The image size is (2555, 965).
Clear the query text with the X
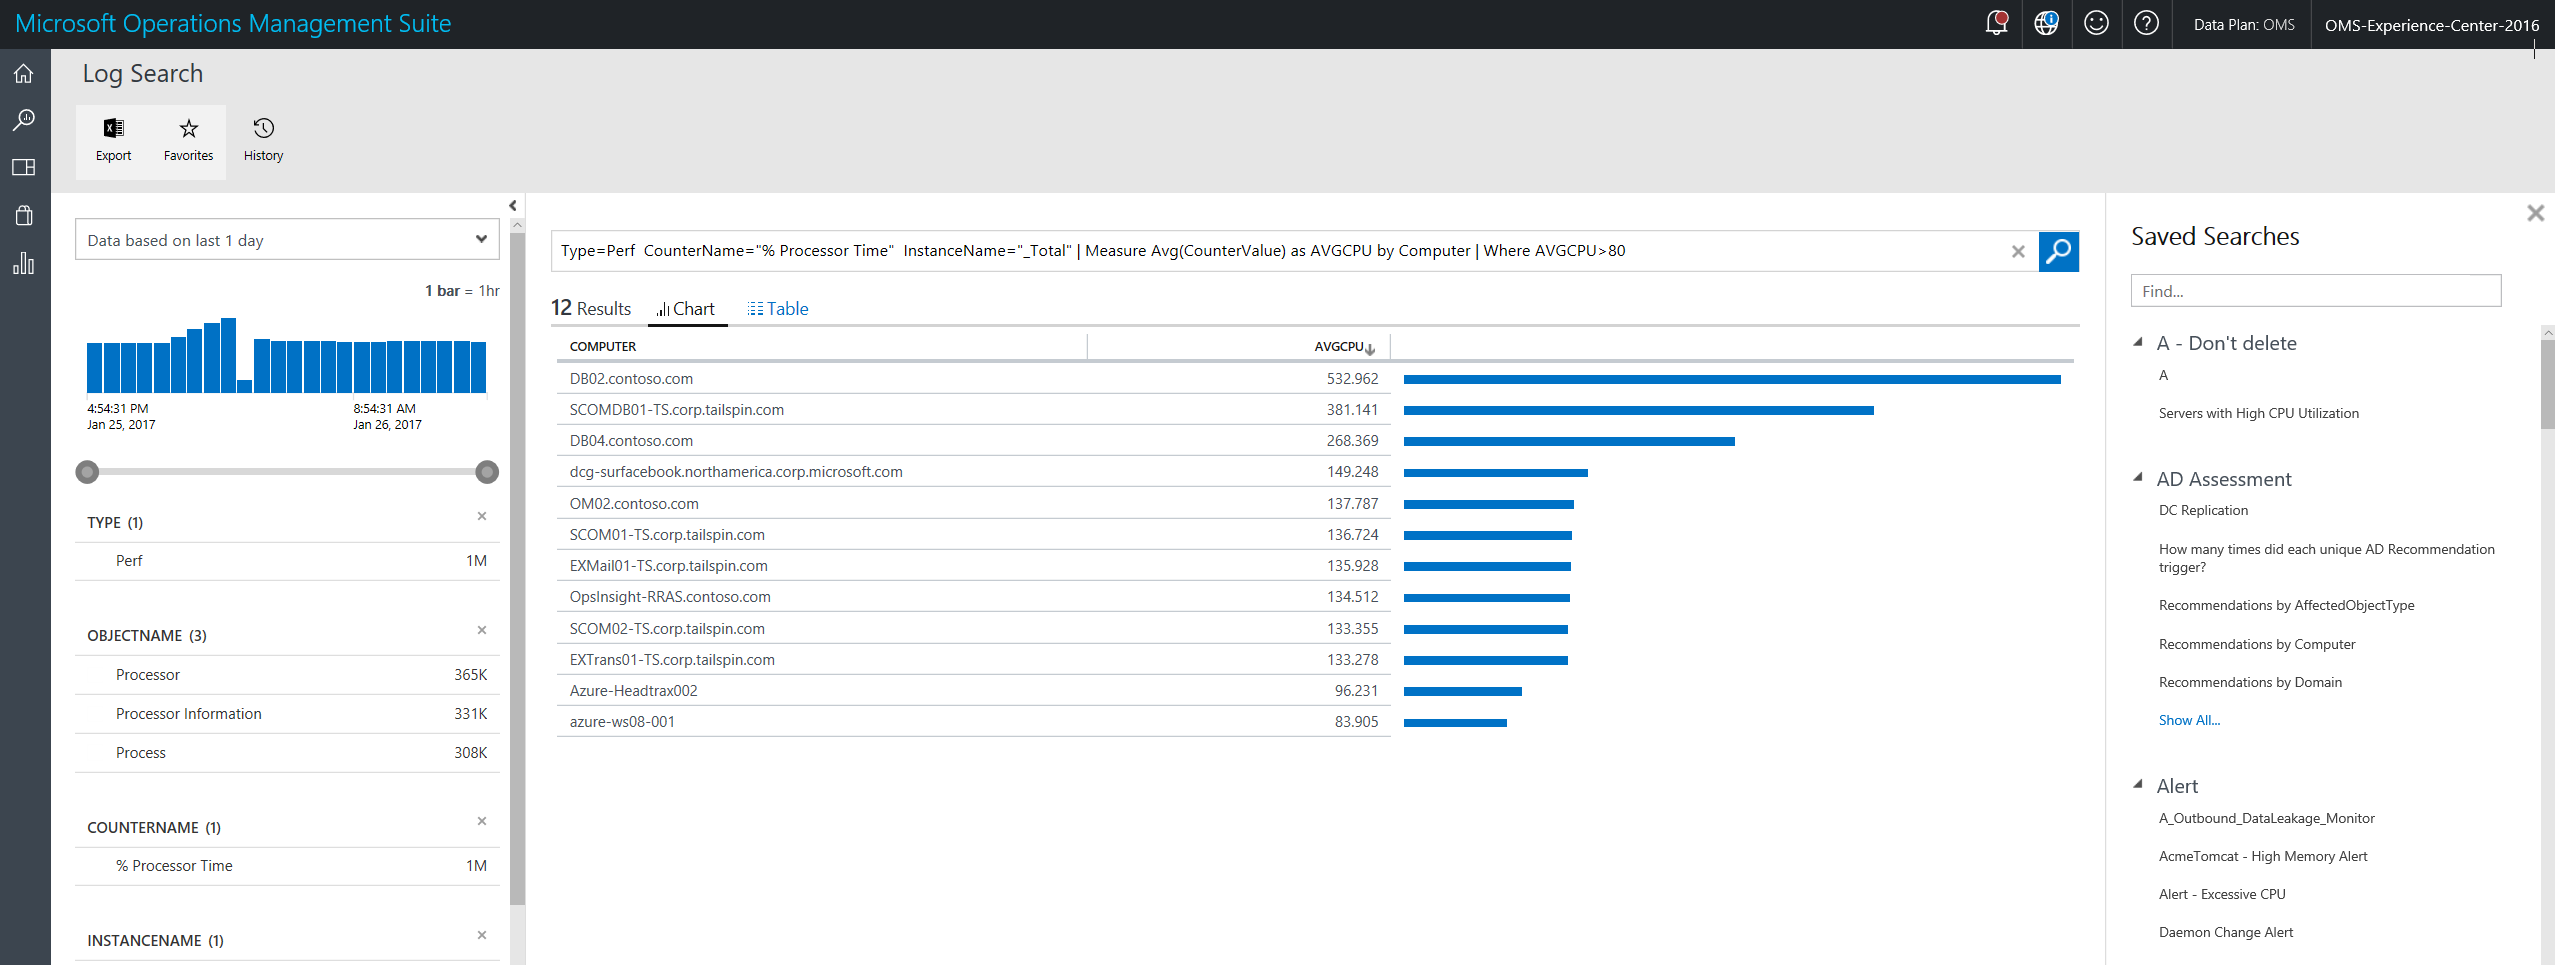(x=2018, y=251)
